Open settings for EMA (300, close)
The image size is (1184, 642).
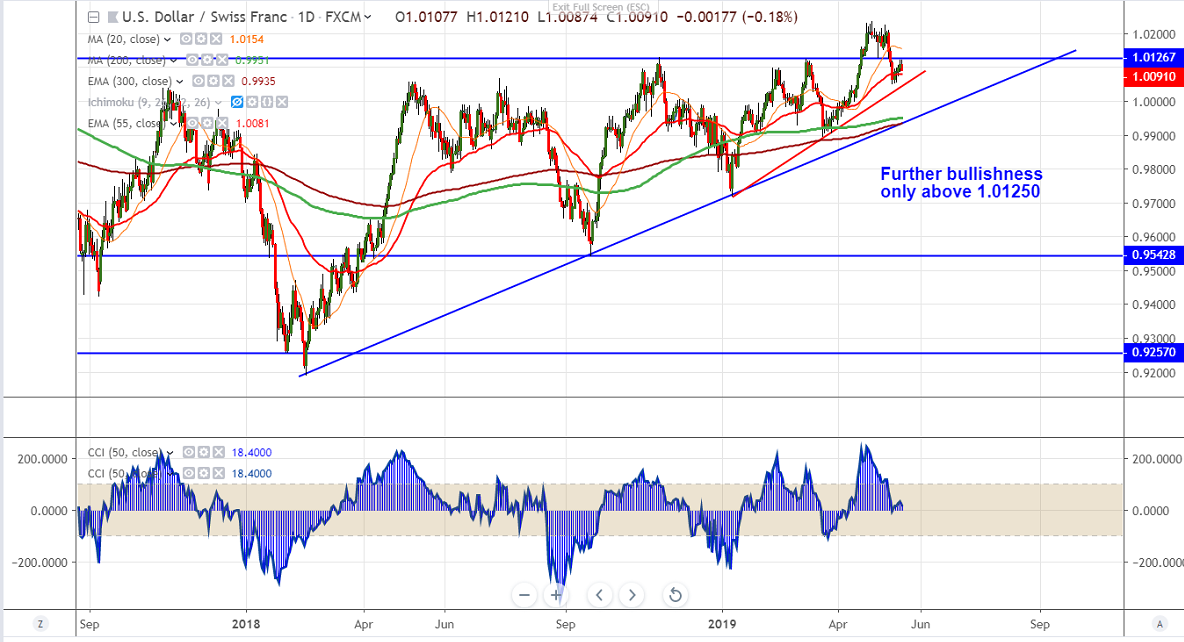[213, 81]
